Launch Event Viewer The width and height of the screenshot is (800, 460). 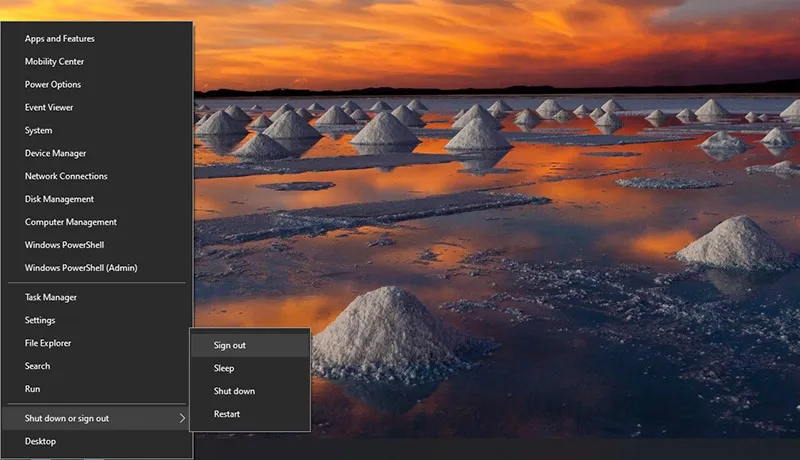pos(49,108)
